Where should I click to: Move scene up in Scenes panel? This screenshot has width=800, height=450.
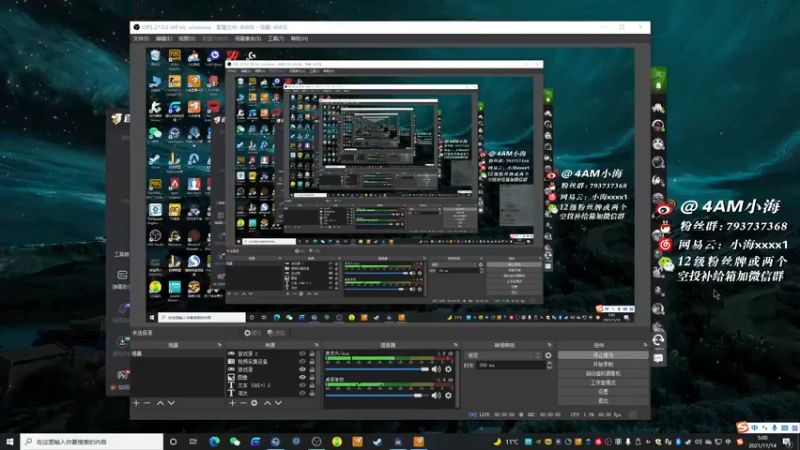(160, 403)
